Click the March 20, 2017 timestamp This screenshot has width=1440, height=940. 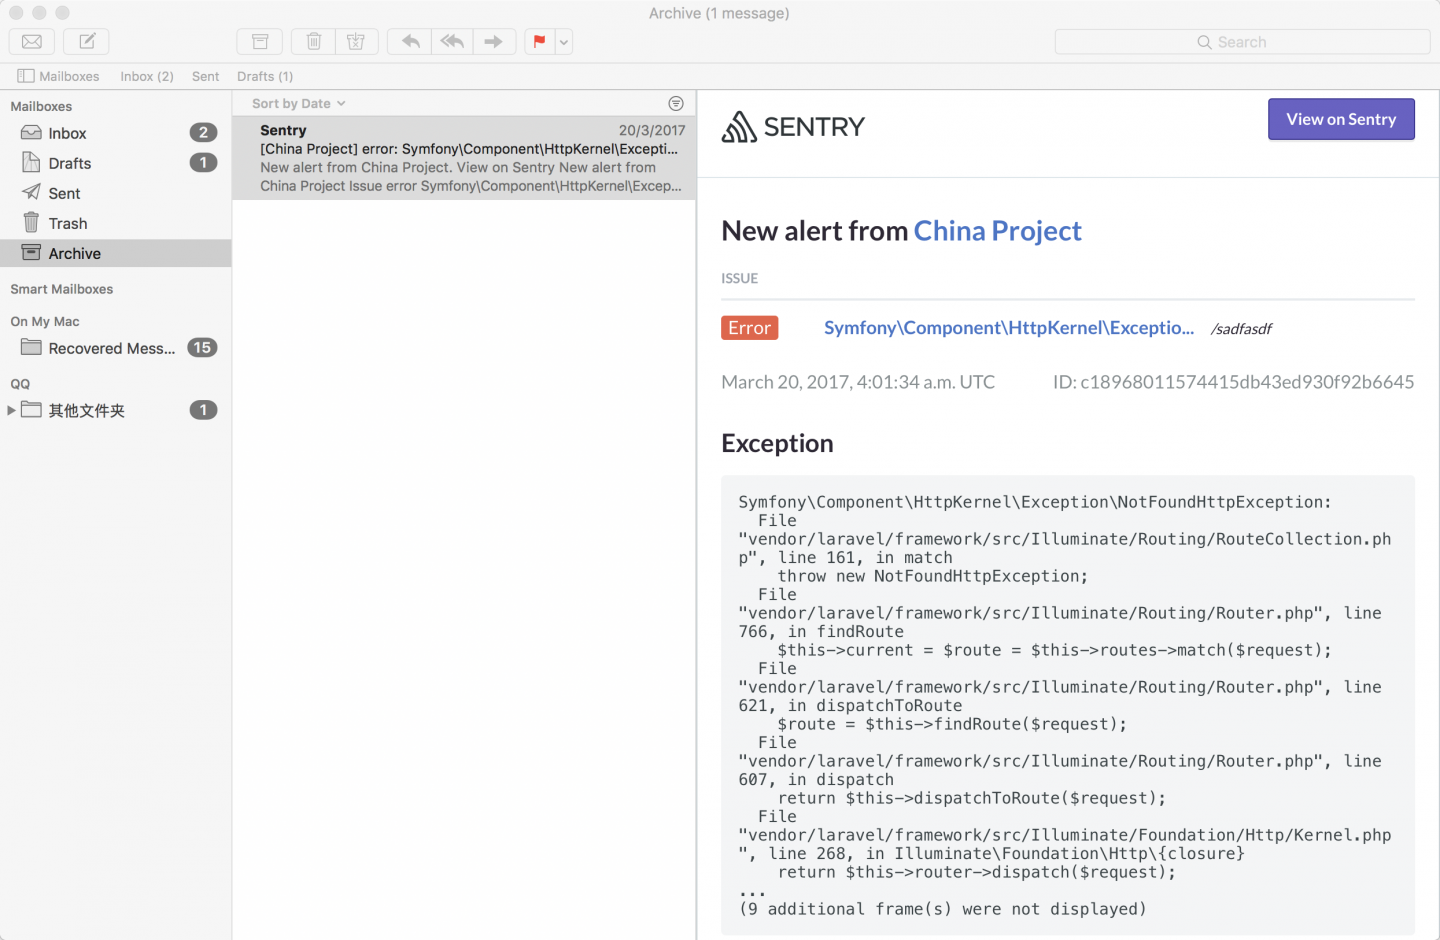[x=858, y=382]
